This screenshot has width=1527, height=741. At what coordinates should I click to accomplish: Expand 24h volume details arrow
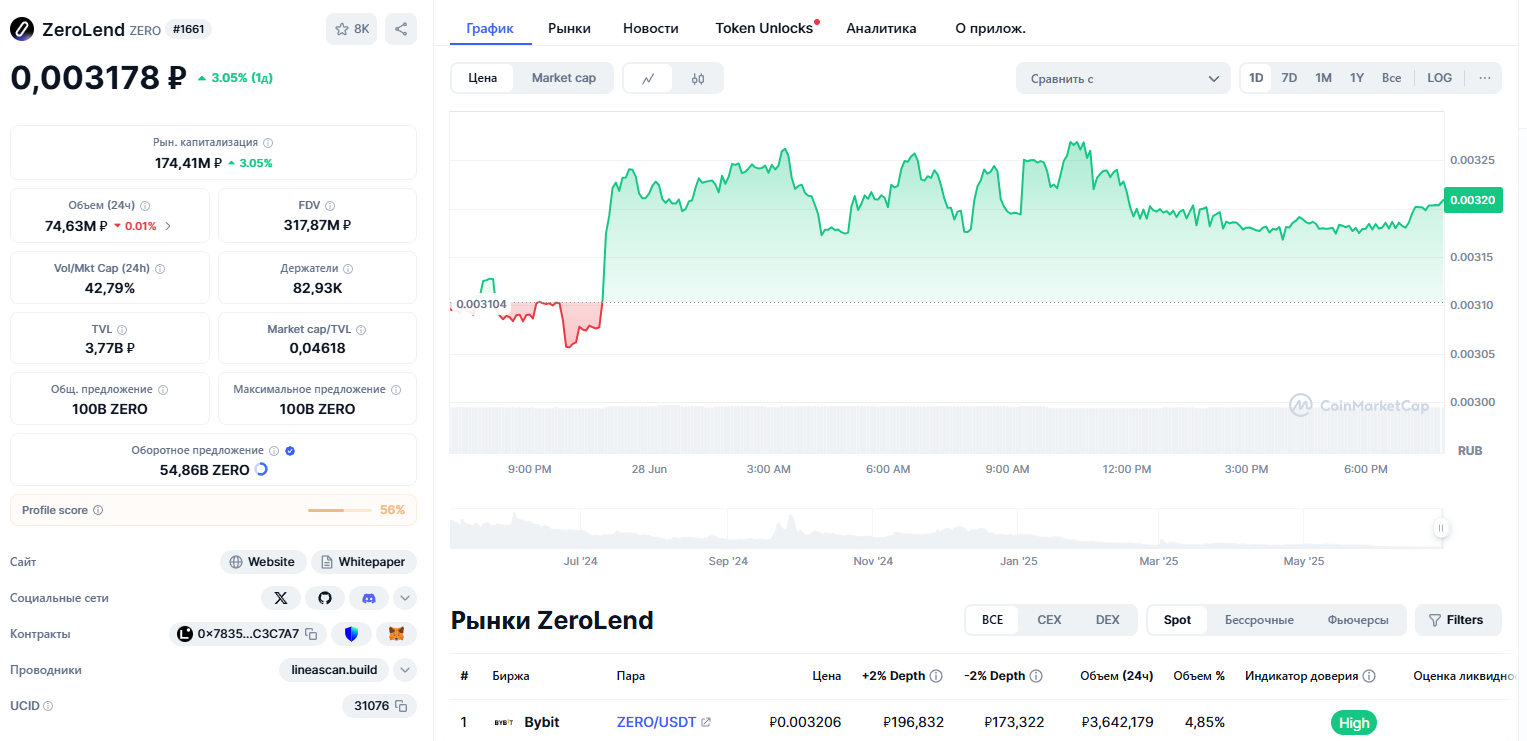click(x=168, y=226)
